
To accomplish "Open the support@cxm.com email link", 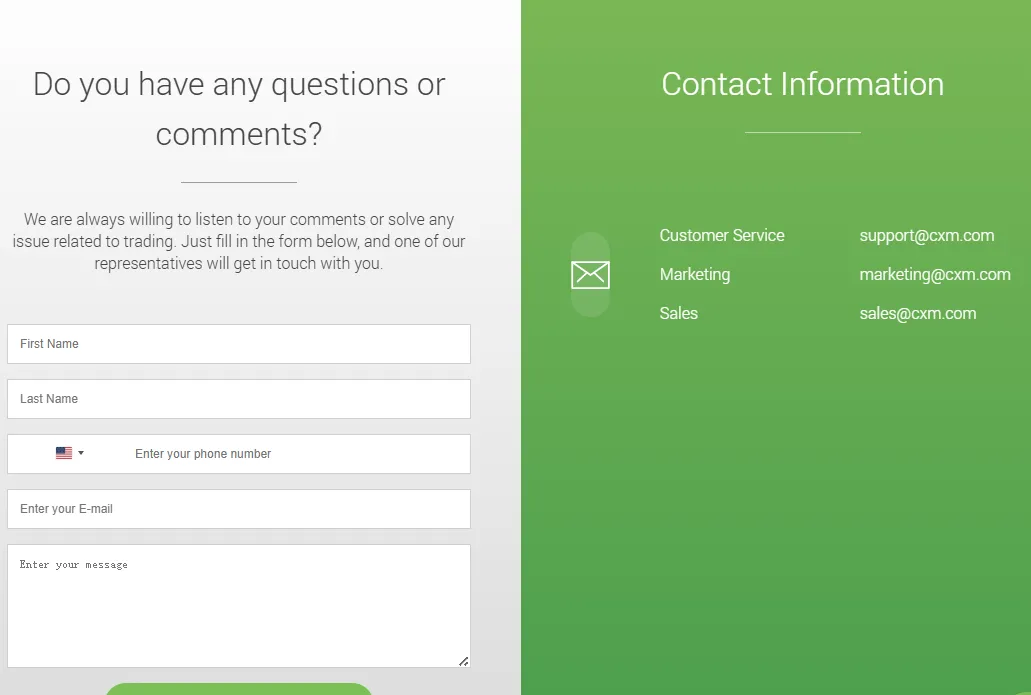I will coord(926,236).
